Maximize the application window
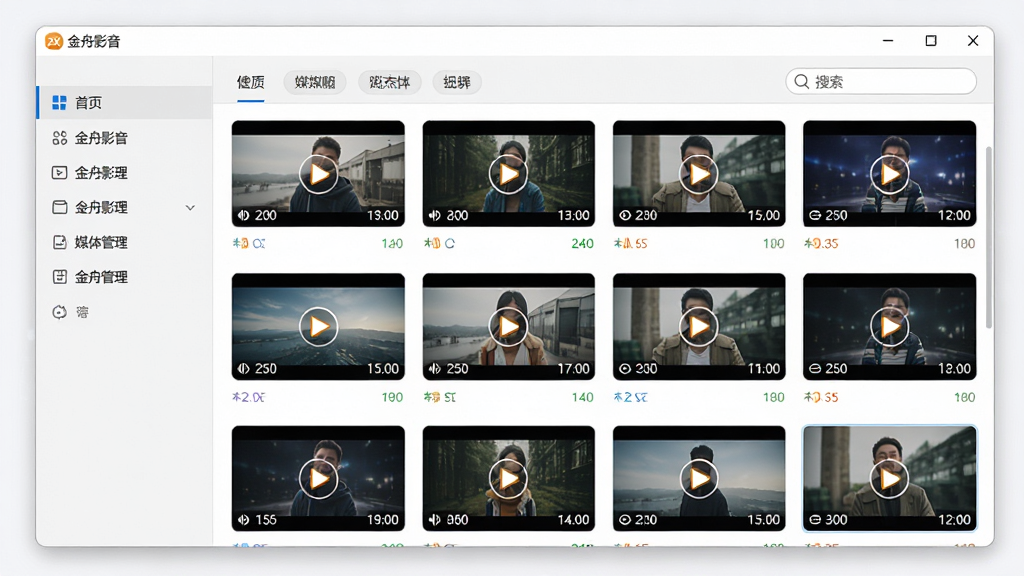The width and height of the screenshot is (1024, 576). (931, 40)
